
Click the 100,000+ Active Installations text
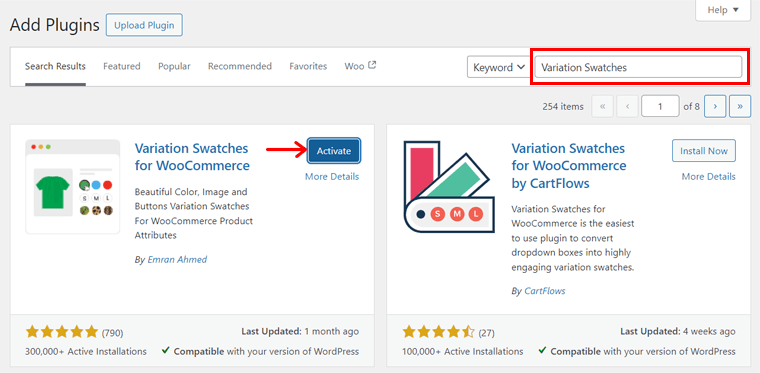tap(463, 351)
